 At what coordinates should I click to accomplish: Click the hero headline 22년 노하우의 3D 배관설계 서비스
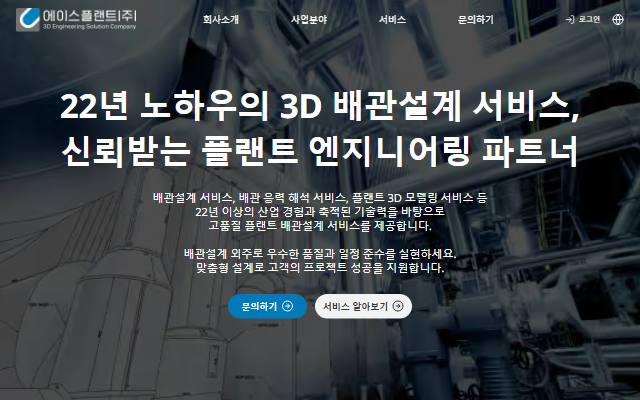pyautogui.click(x=320, y=107)
